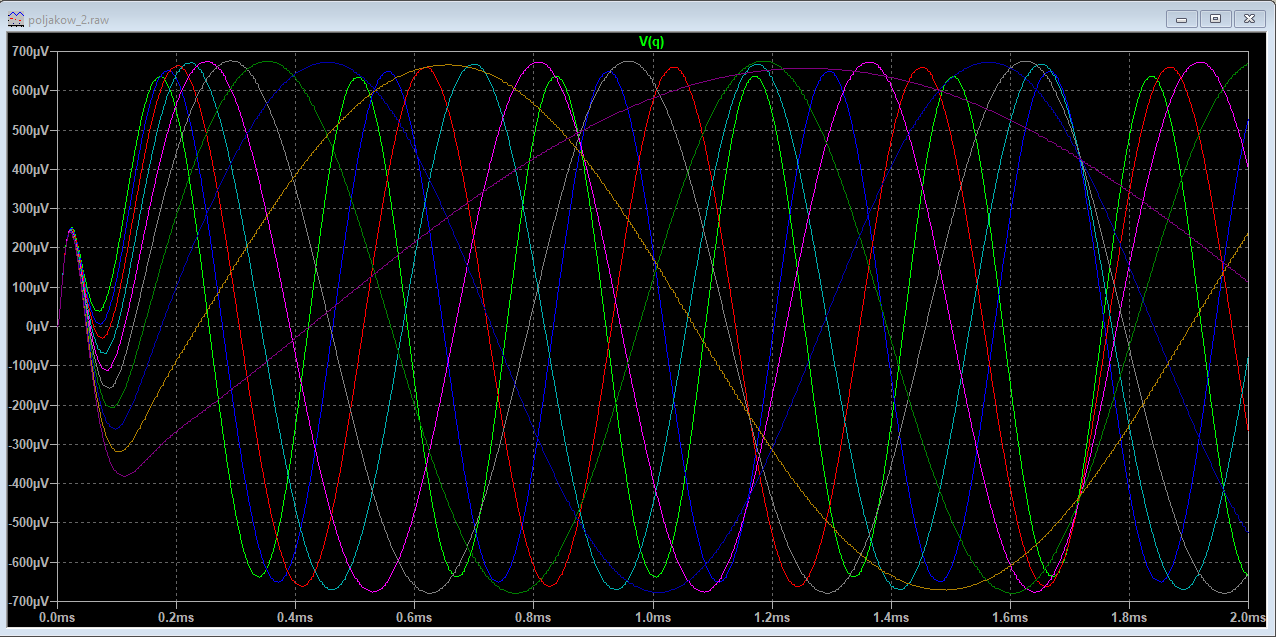Click the -400µV vertical axis label
Image resolution: width=1276 pixels, height=637 pixels.
(28, 484)
